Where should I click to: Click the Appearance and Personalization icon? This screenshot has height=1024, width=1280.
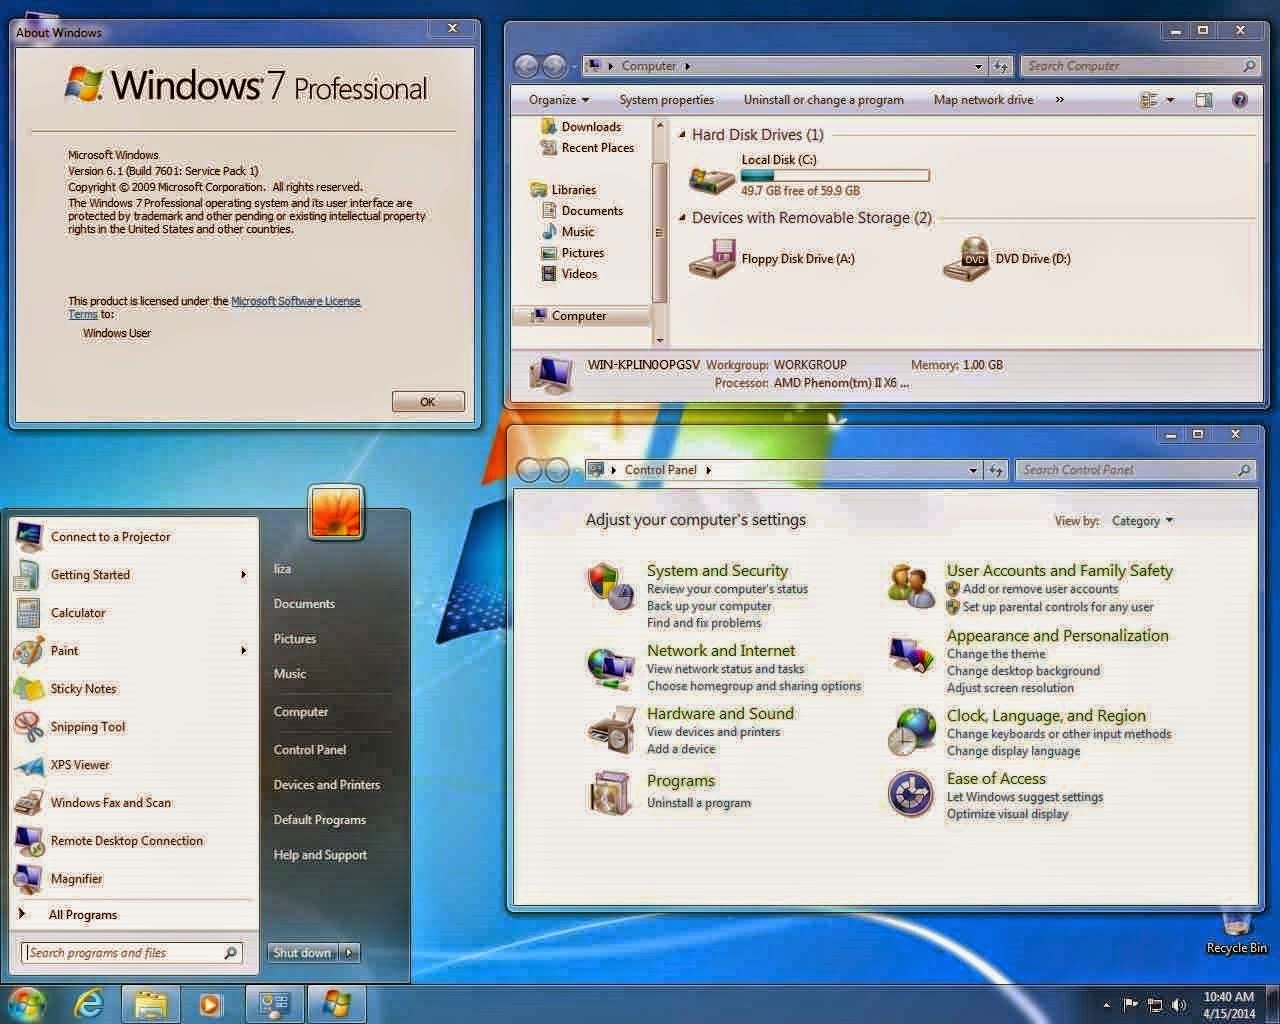coord(910,655)
